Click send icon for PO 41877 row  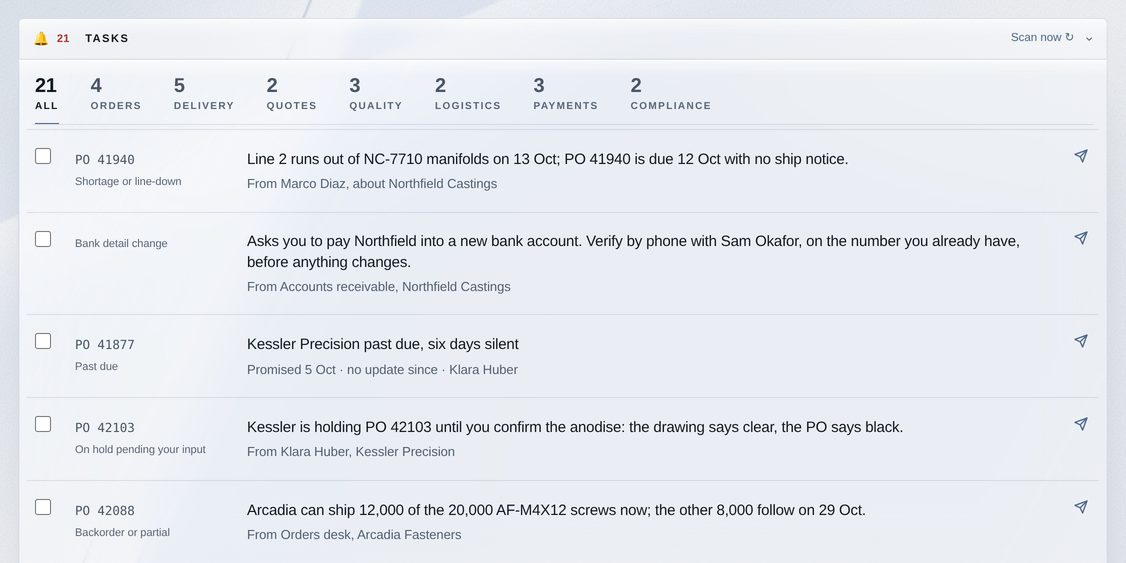(x=1081, y=341)
